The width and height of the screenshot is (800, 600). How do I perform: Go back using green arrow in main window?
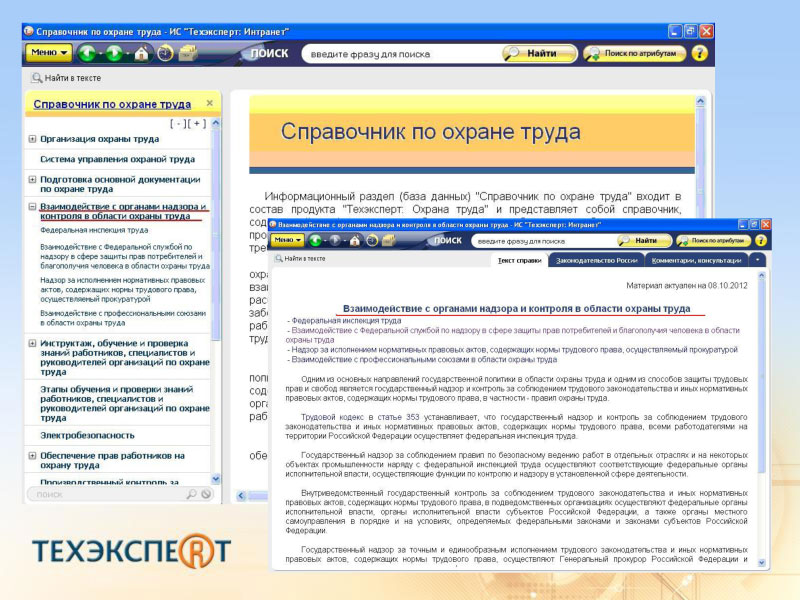87,53
